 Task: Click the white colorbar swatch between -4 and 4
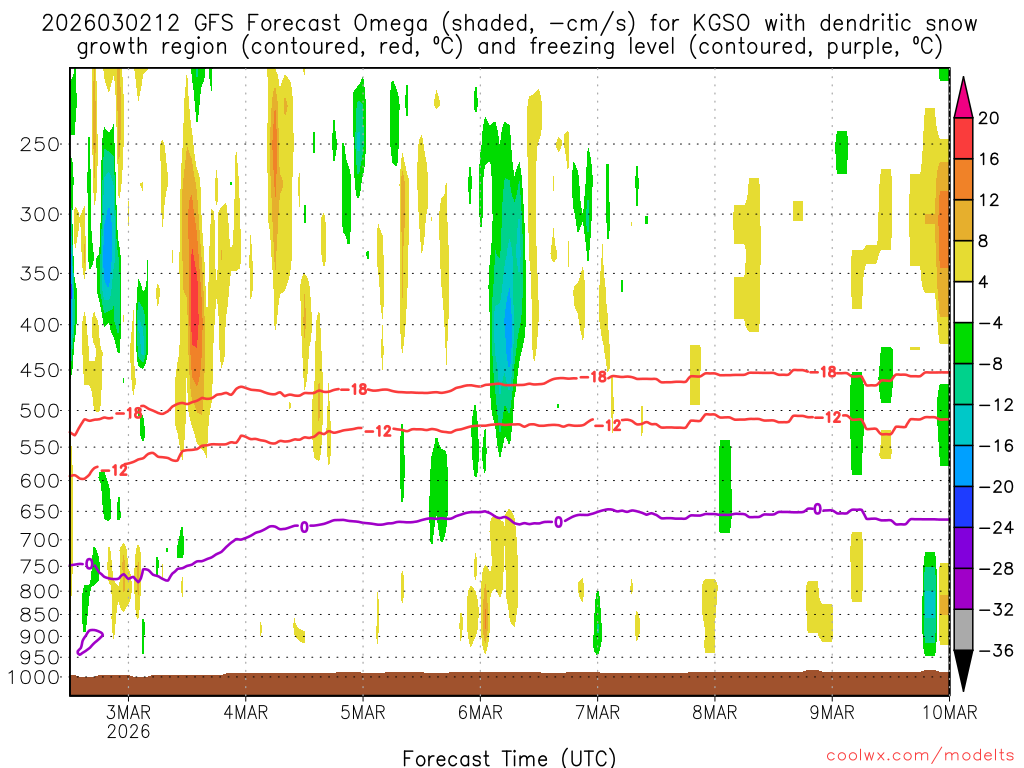(x=963, y=302)
